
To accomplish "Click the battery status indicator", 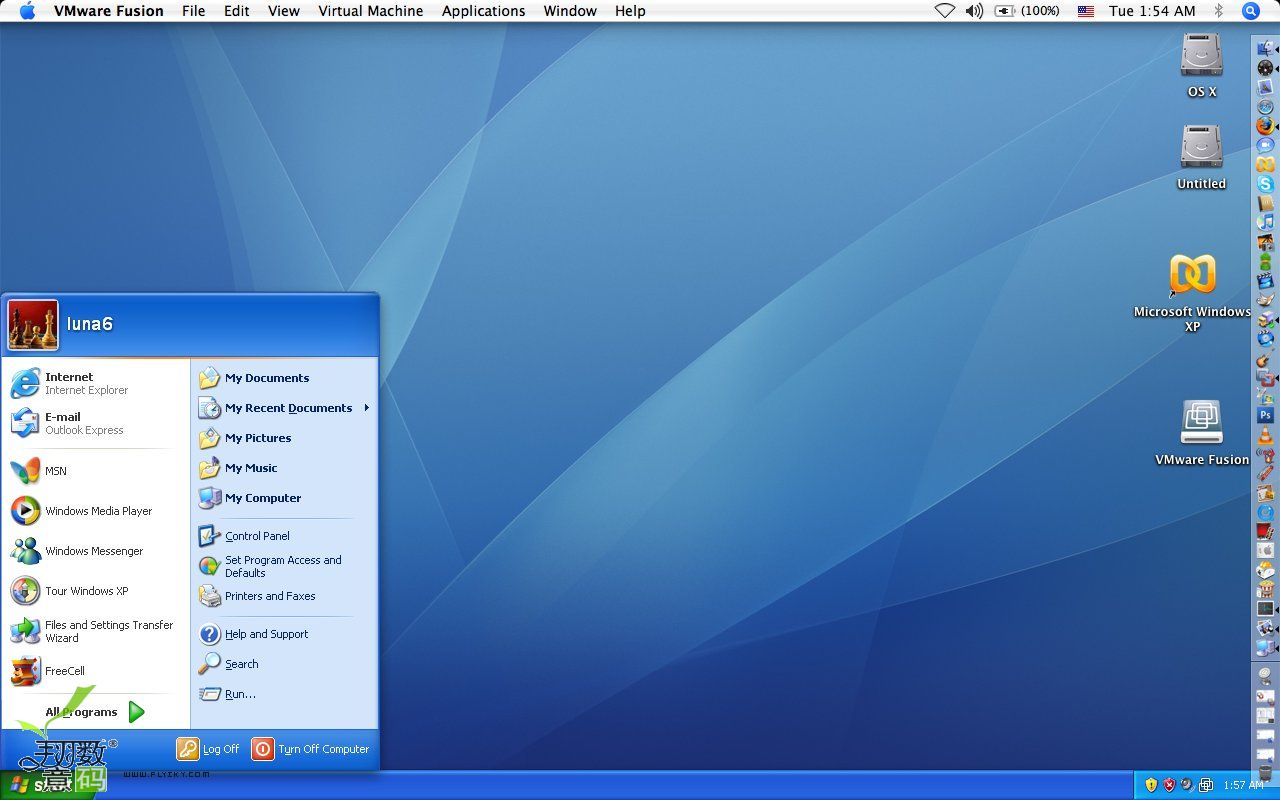I will click(x=1027, y=11).
